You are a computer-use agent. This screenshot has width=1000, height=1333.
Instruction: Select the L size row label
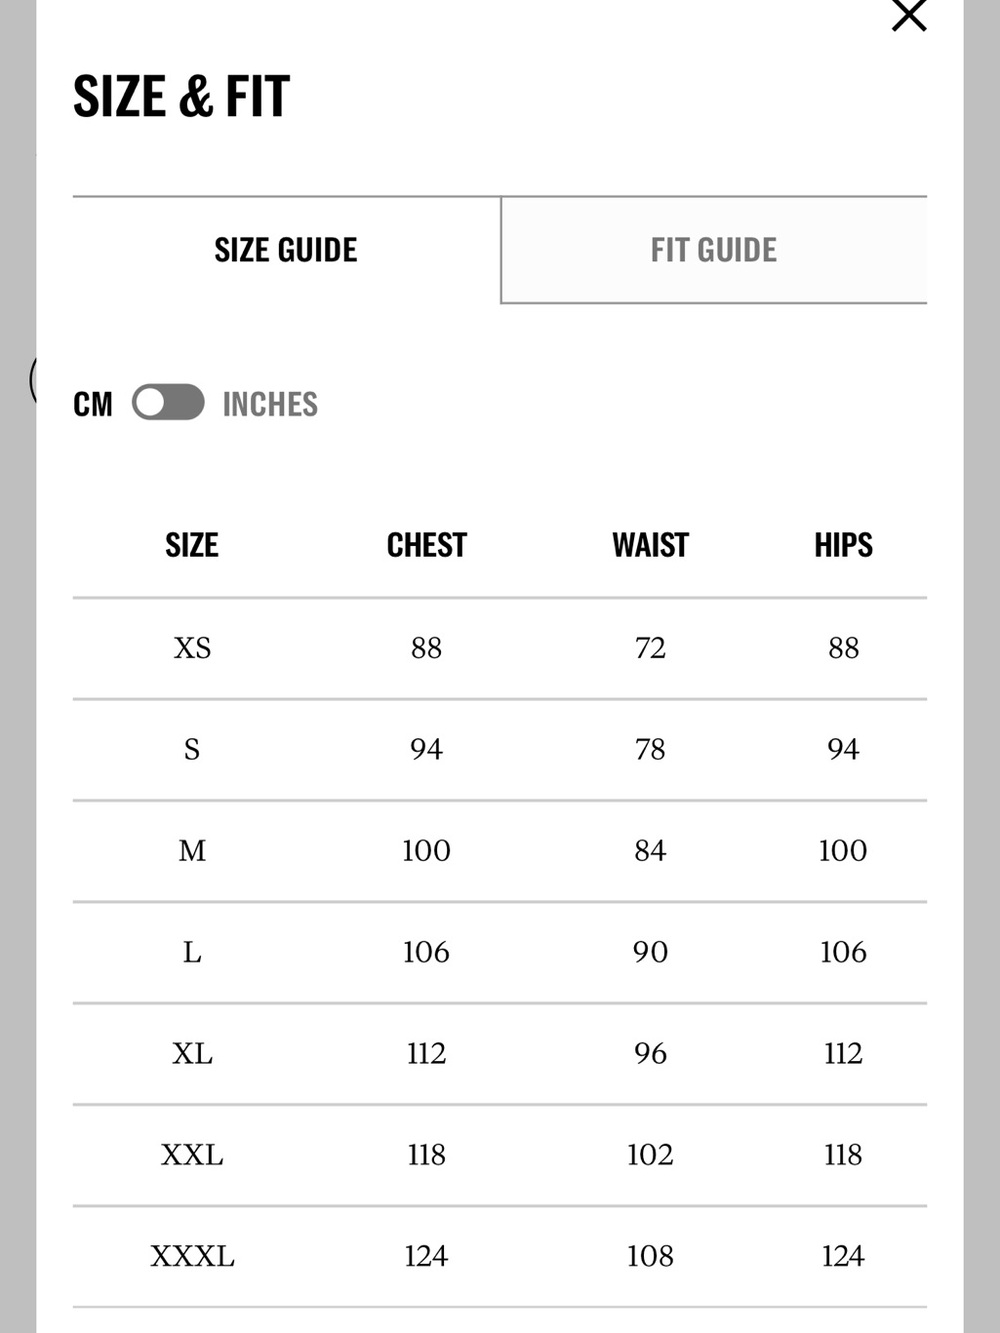192,952
